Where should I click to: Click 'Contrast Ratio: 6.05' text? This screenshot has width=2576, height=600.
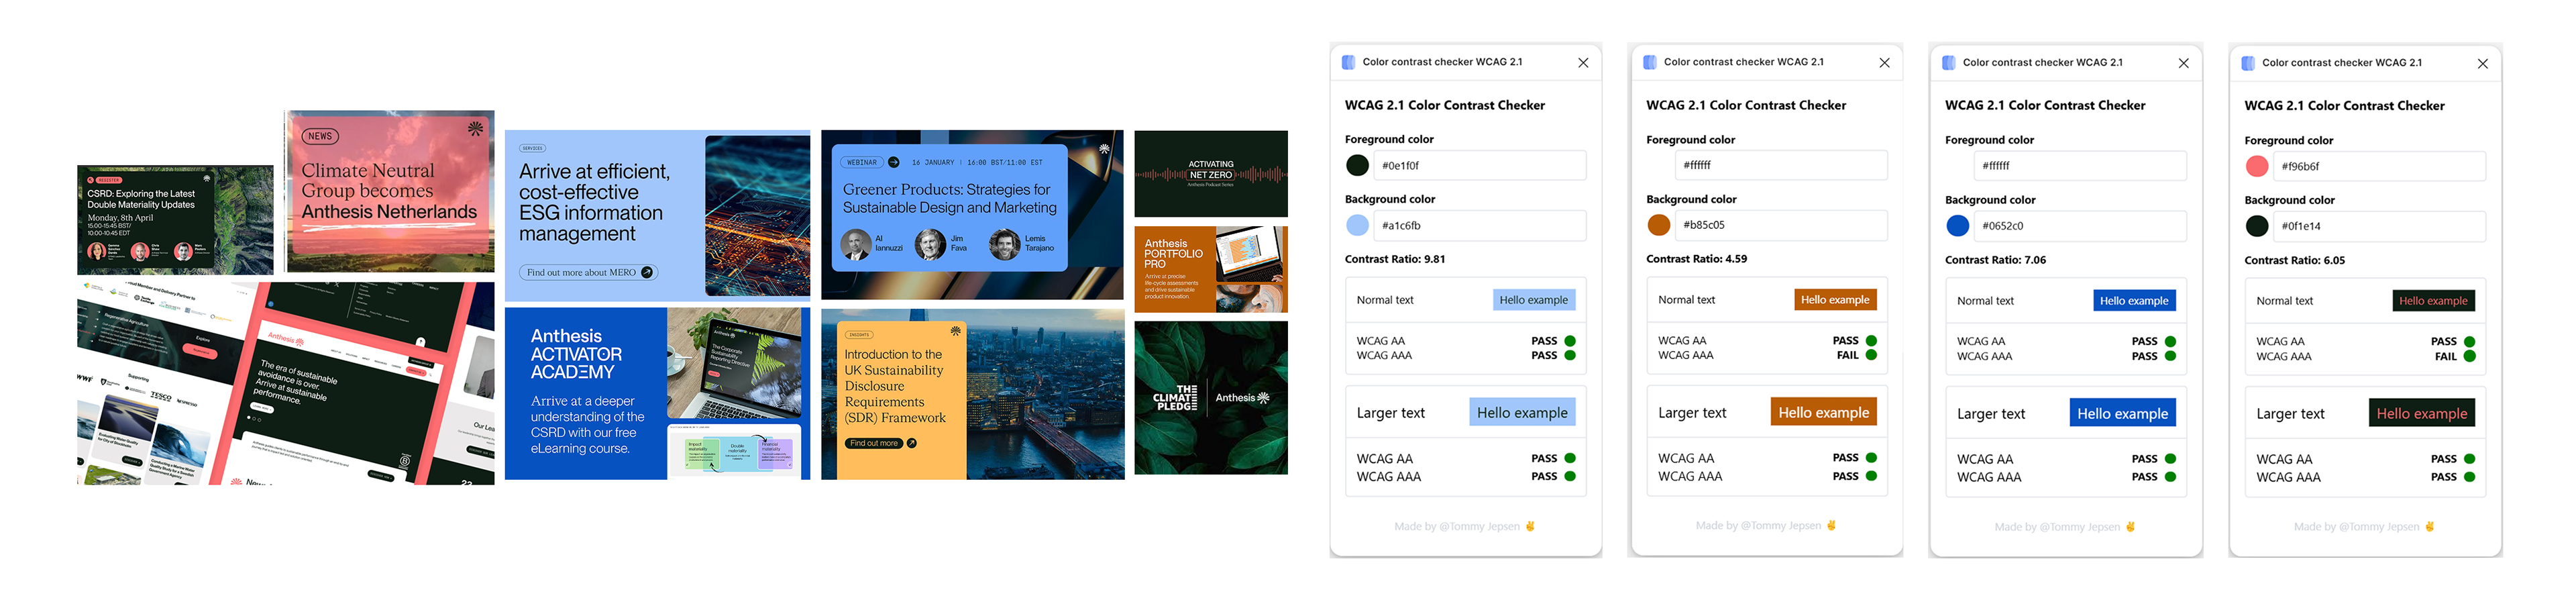2294,260
